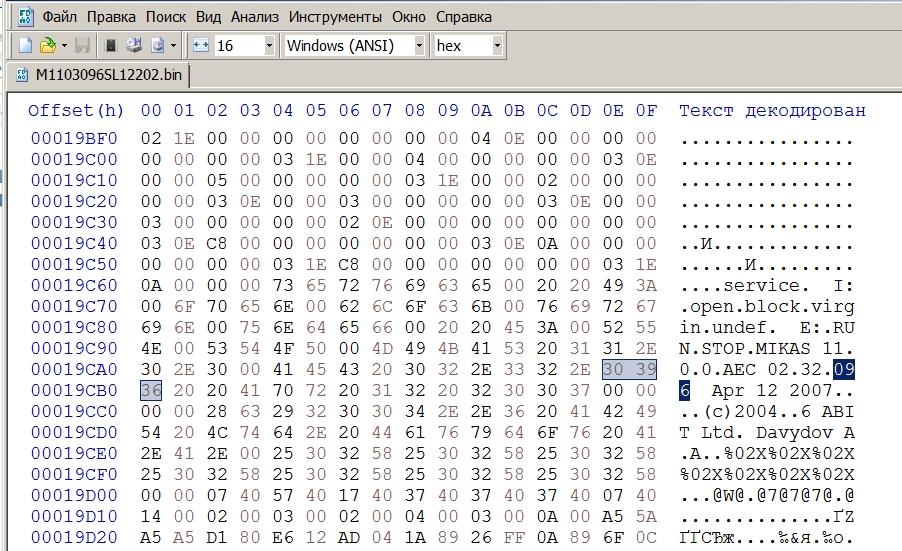Click column header 07
The image size is (902, 551).
382,110
